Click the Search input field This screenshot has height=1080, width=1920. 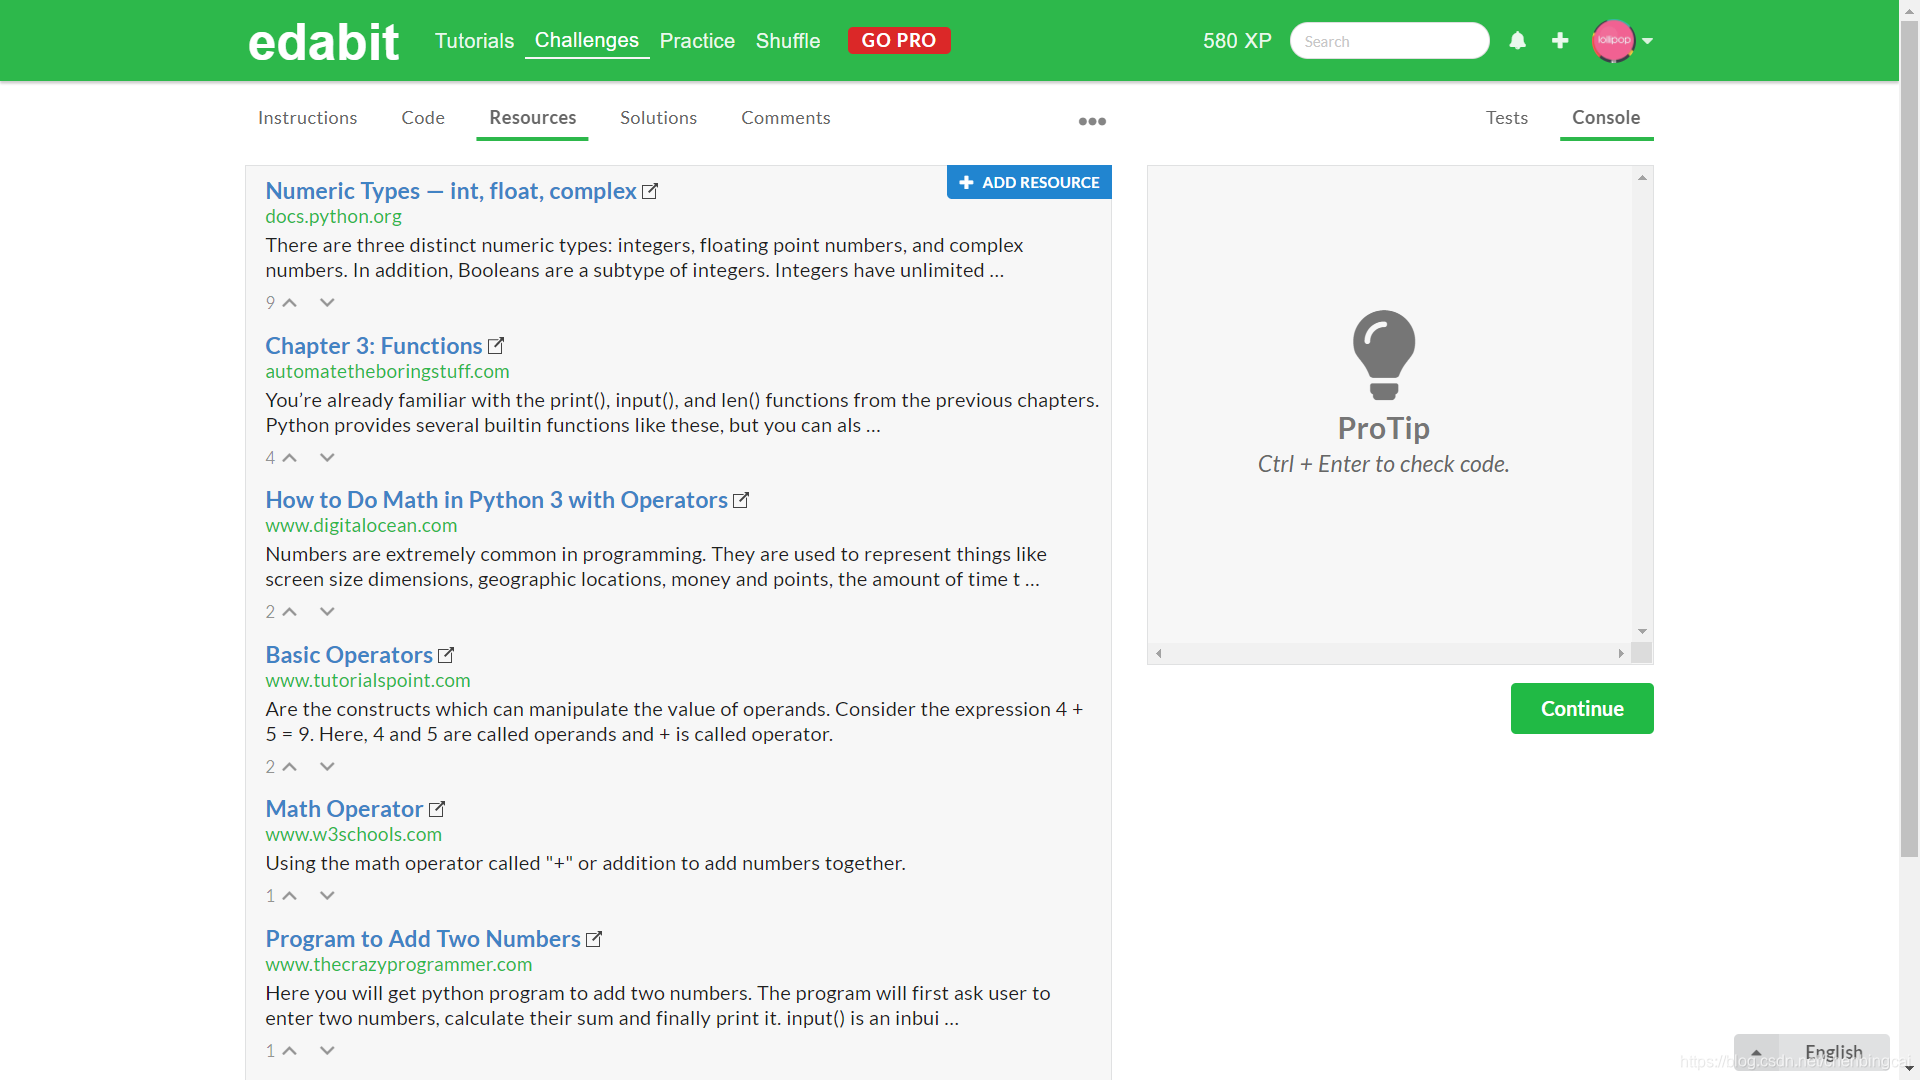(1386, 41)
